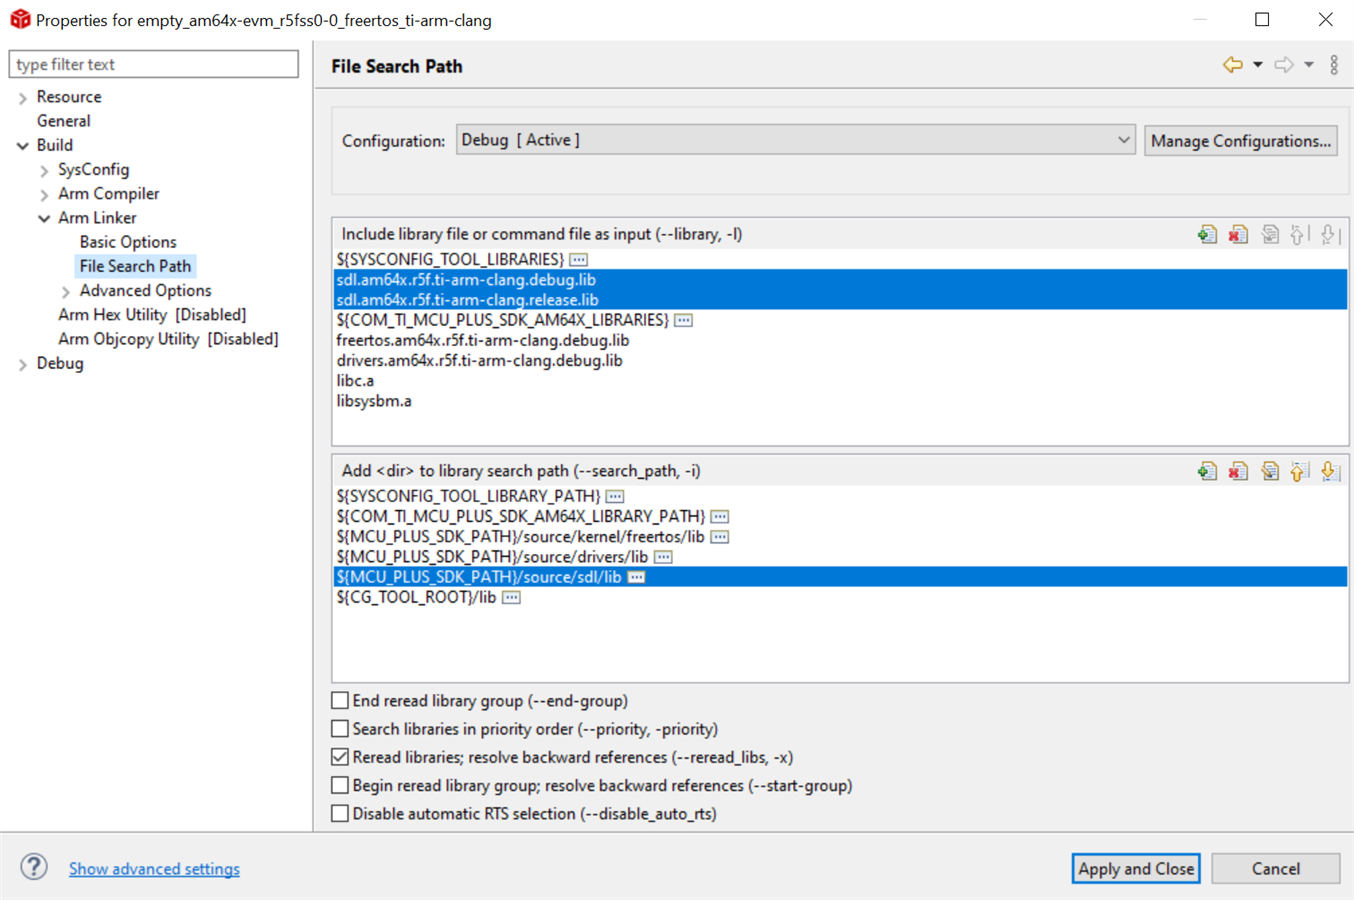Open Basic Options under Arm Linker
Viewport: 1354px width, 900px height.
tap(128, 242)
